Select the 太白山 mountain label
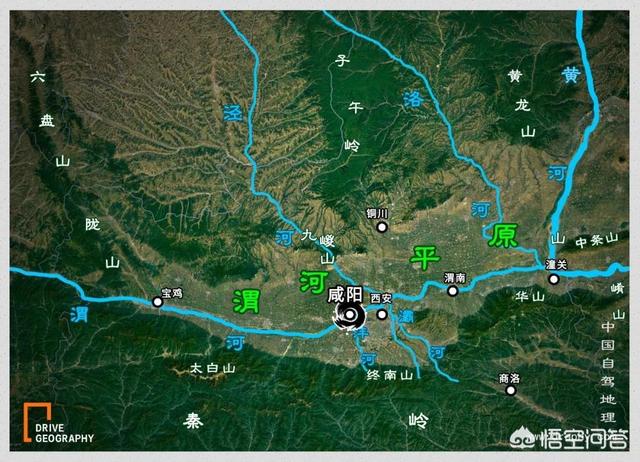 tap(213, 369)
